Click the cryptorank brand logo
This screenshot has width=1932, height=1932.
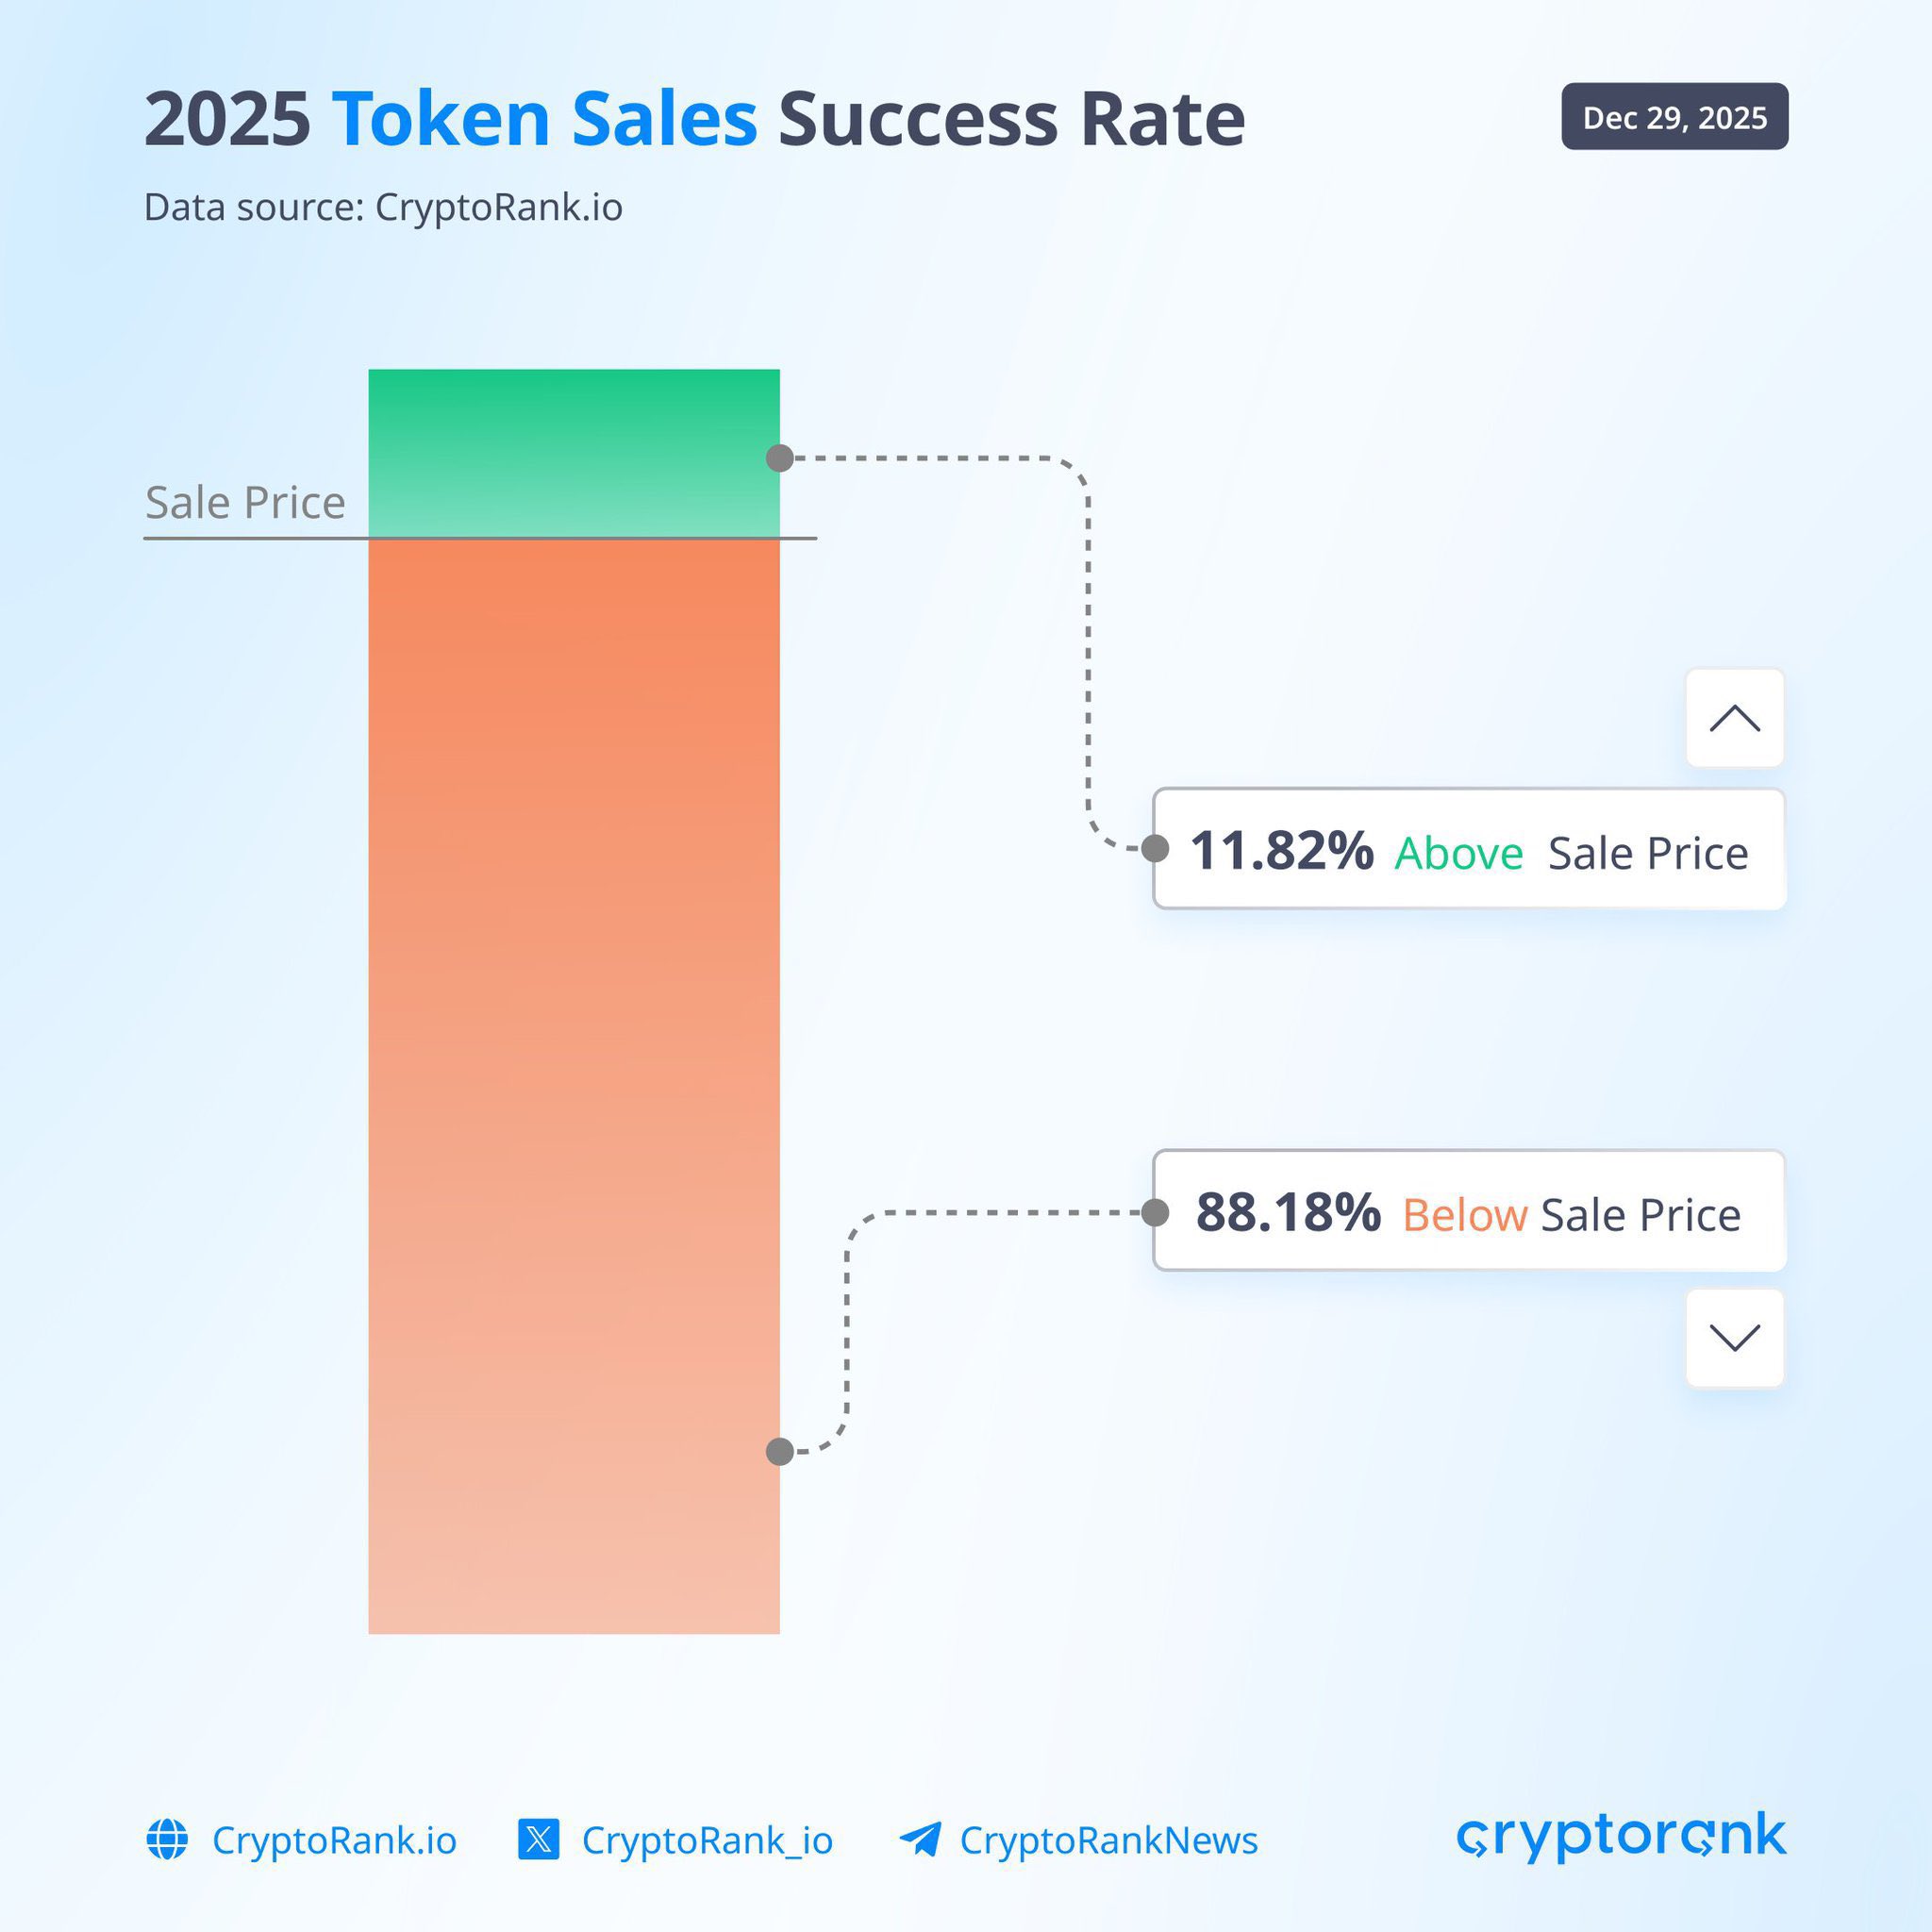click(1621, 1836)
